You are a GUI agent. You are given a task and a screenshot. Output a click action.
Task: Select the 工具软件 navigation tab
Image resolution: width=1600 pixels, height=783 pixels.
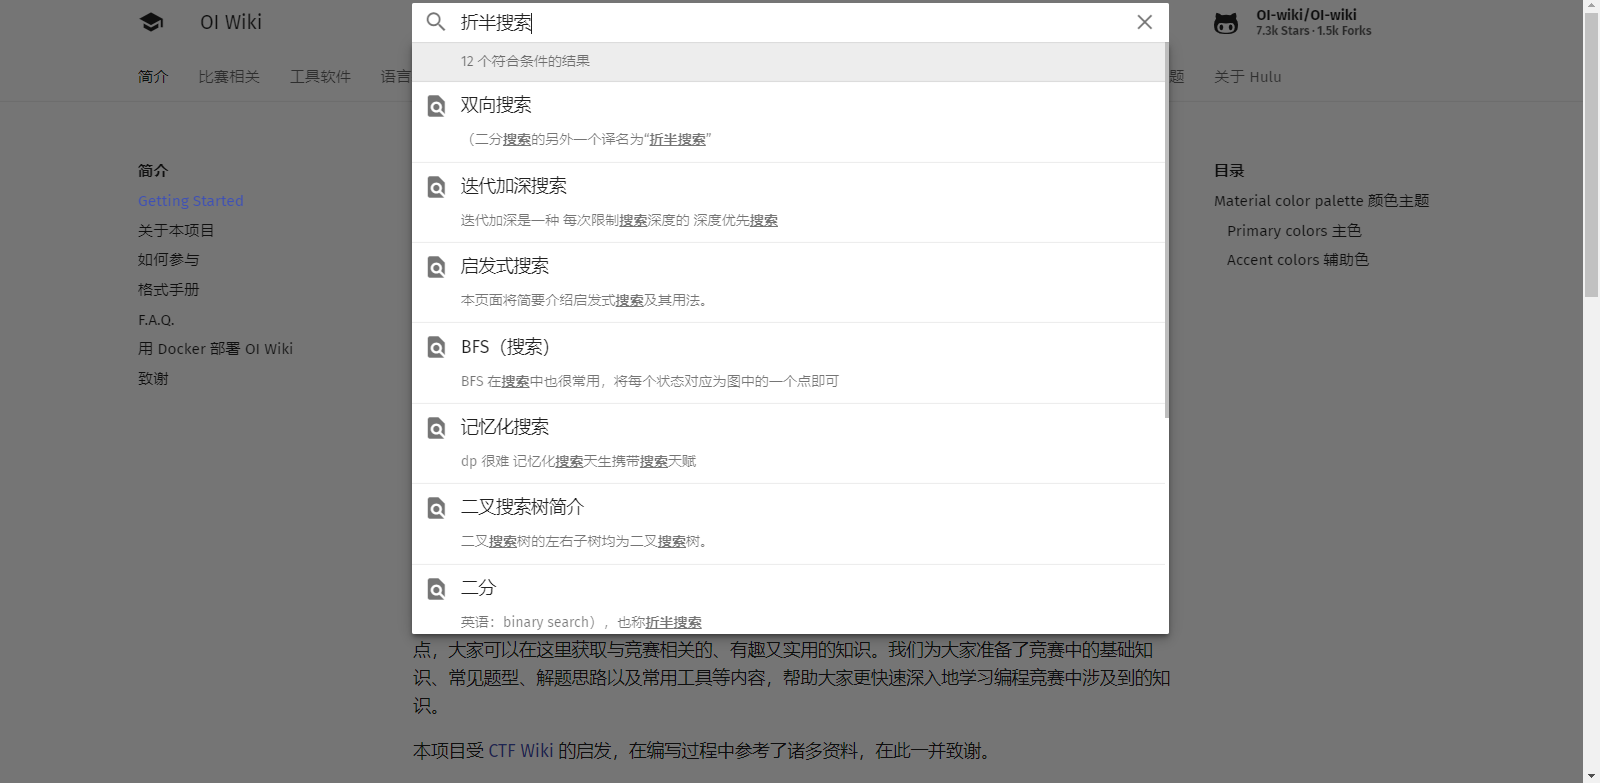(320, 76)
